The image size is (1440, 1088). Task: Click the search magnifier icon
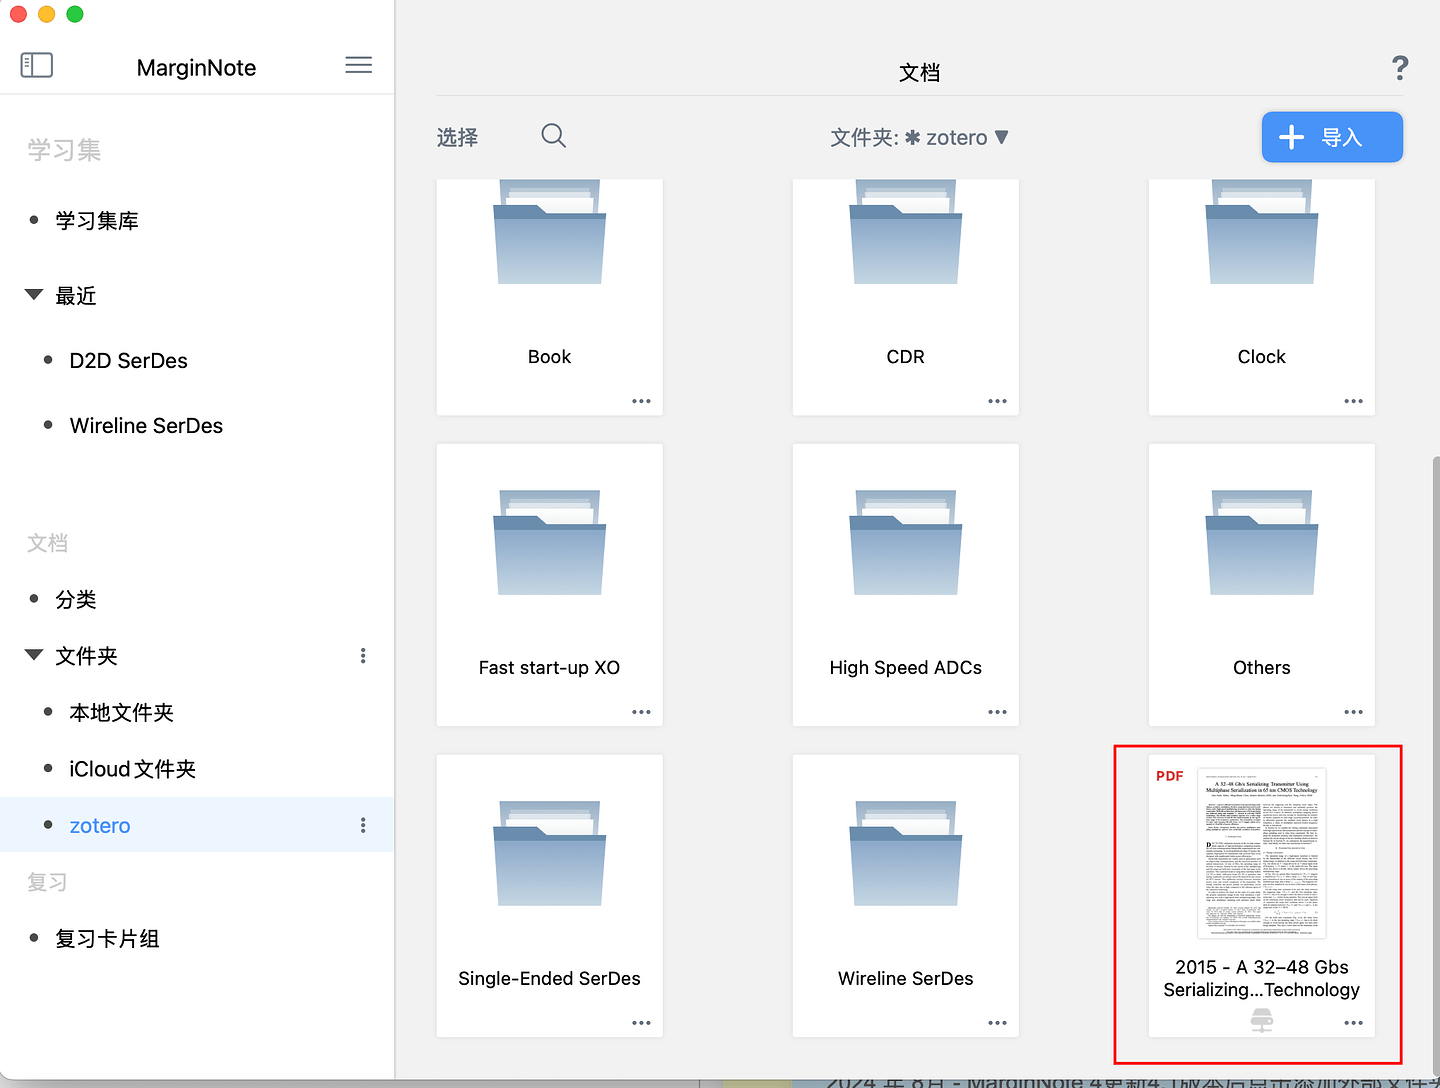point(553,136)
